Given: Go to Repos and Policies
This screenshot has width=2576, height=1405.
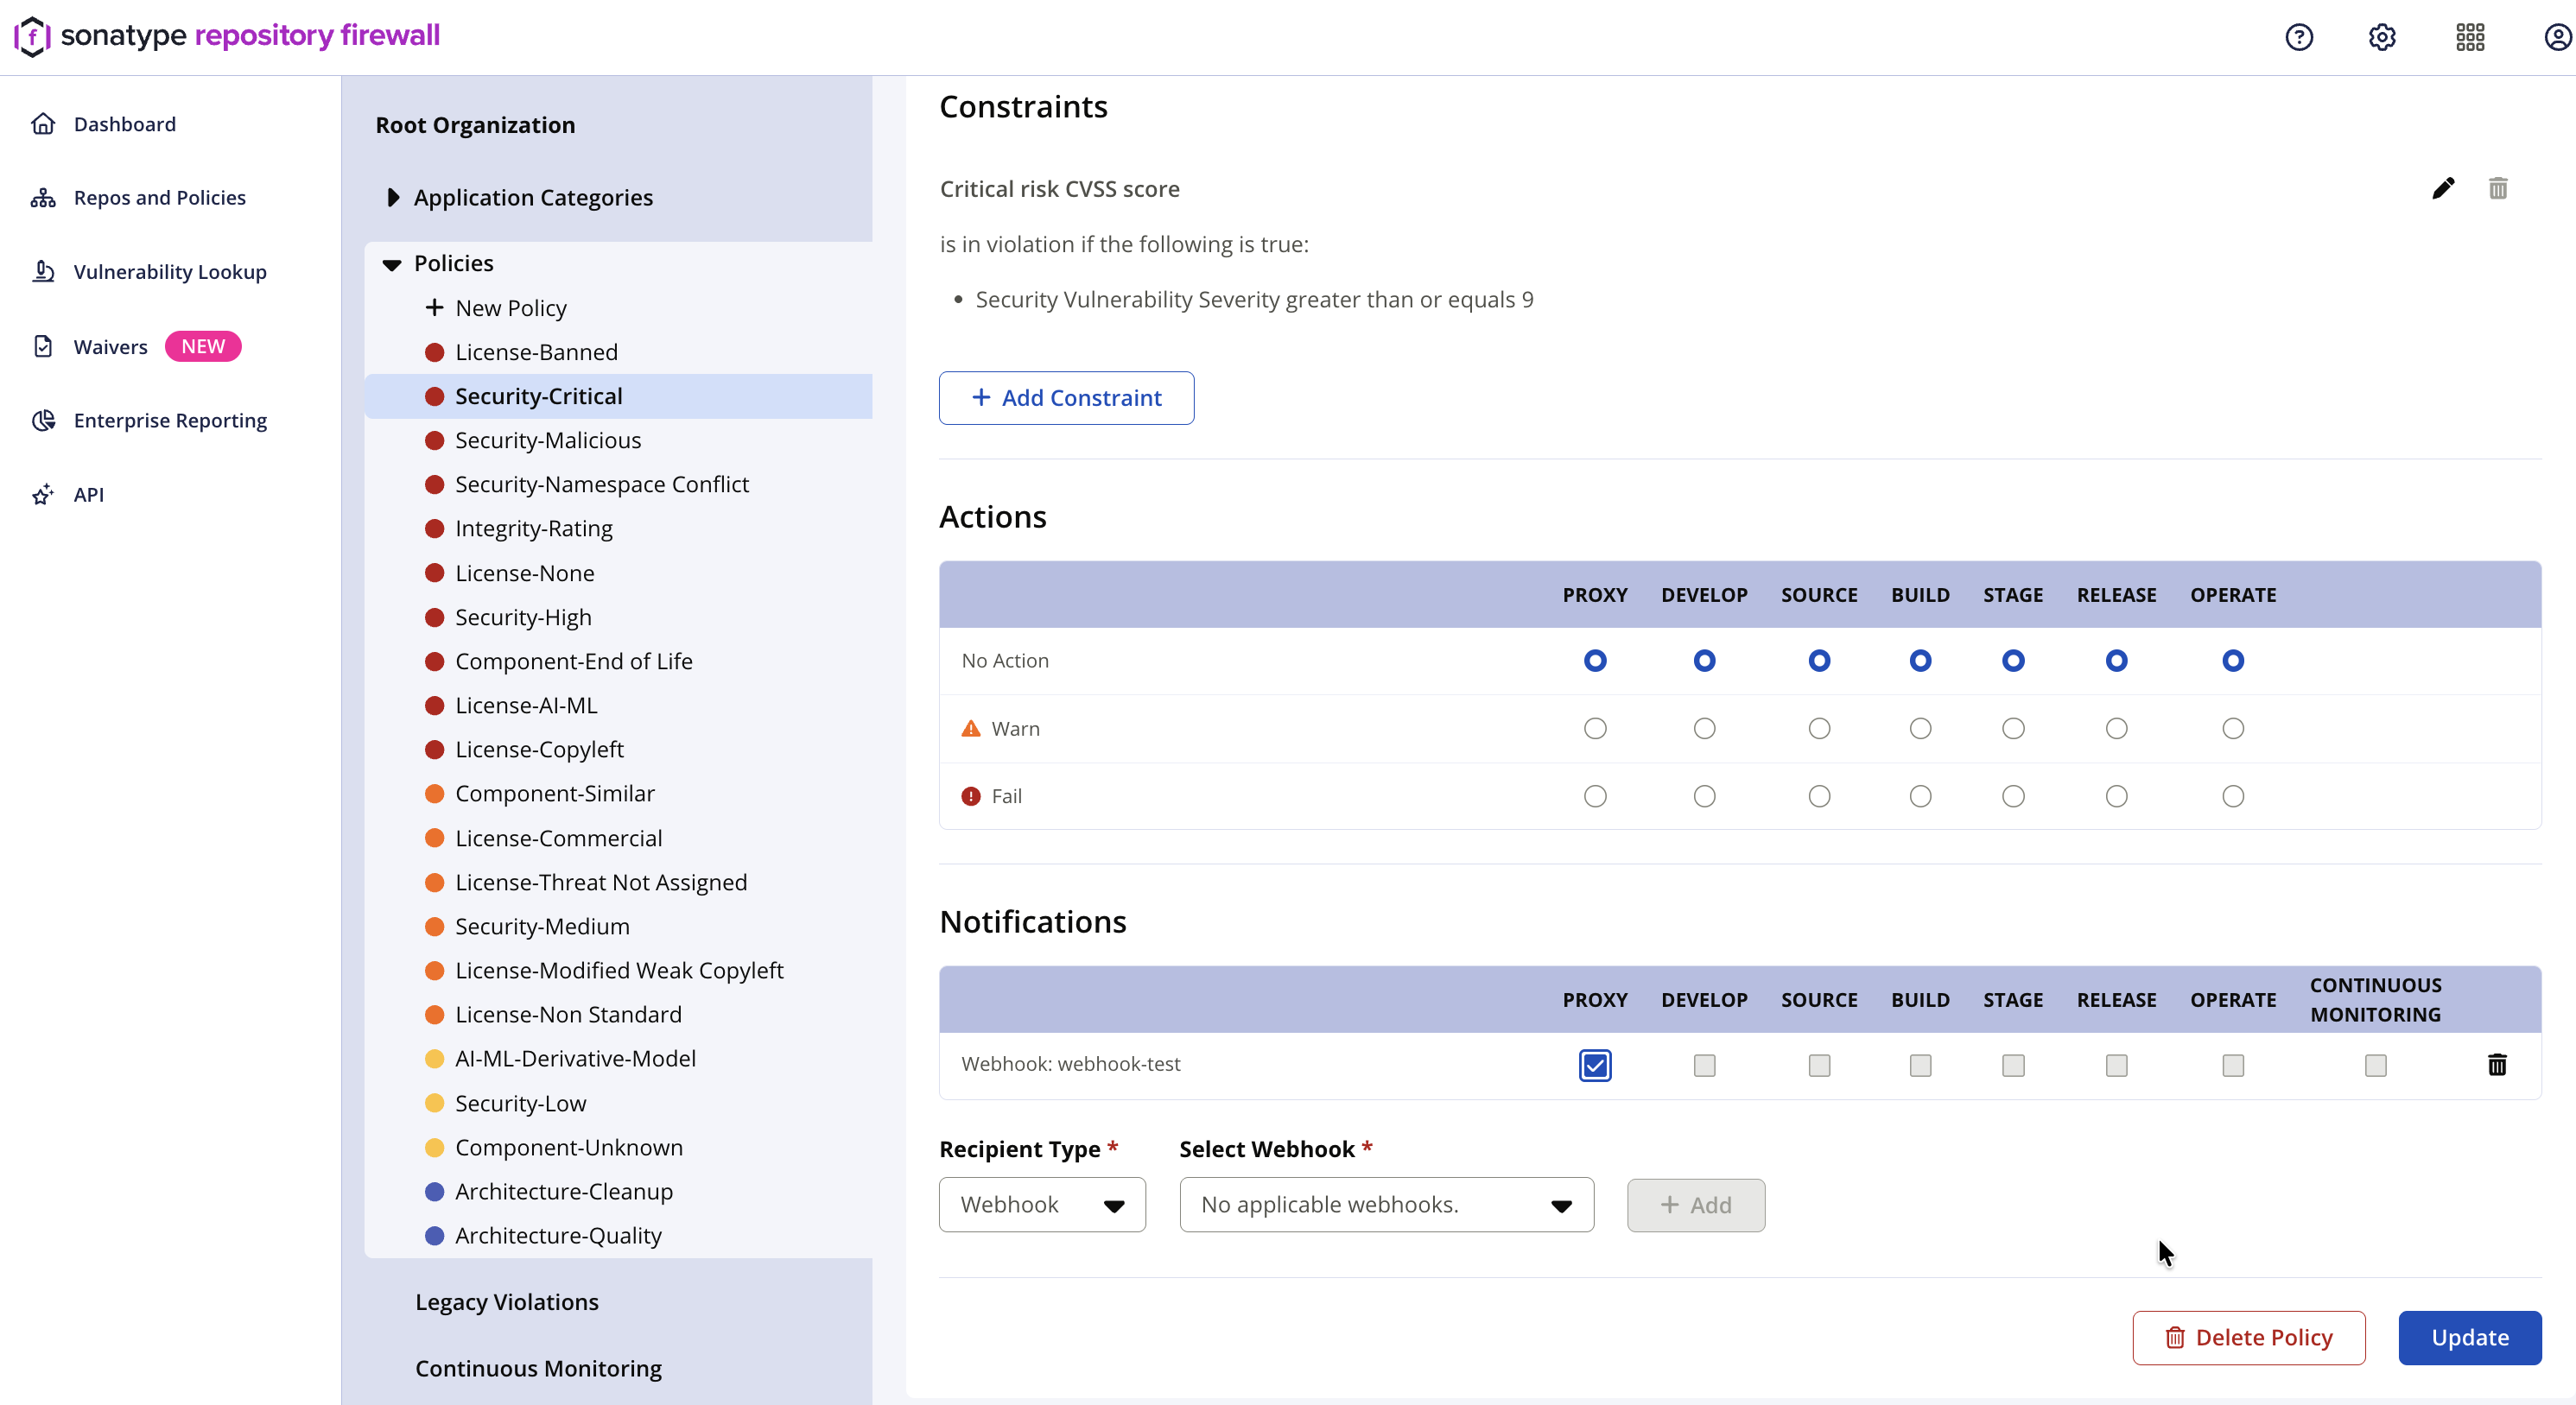Looking at the screenshot, I should pos(159,198).
